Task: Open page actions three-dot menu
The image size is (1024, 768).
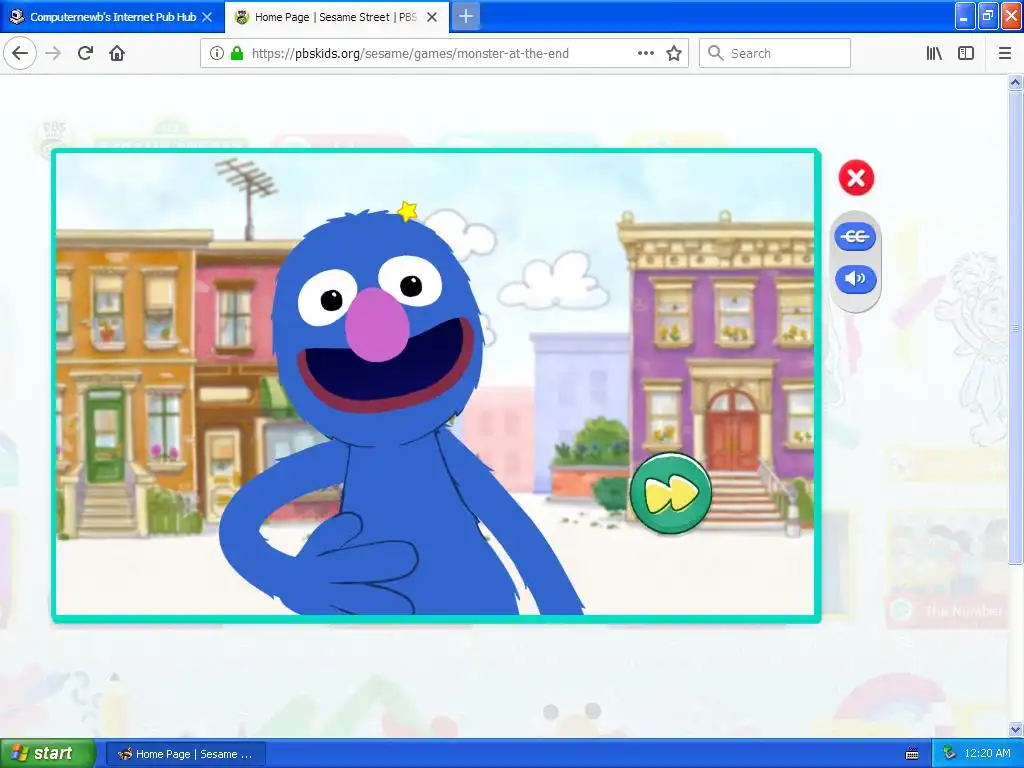Action: point(646,54)
